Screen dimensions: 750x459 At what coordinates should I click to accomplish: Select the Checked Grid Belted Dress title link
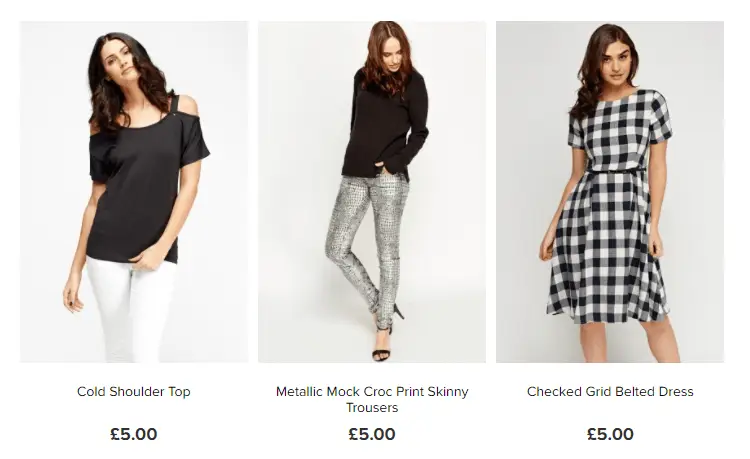610,391
